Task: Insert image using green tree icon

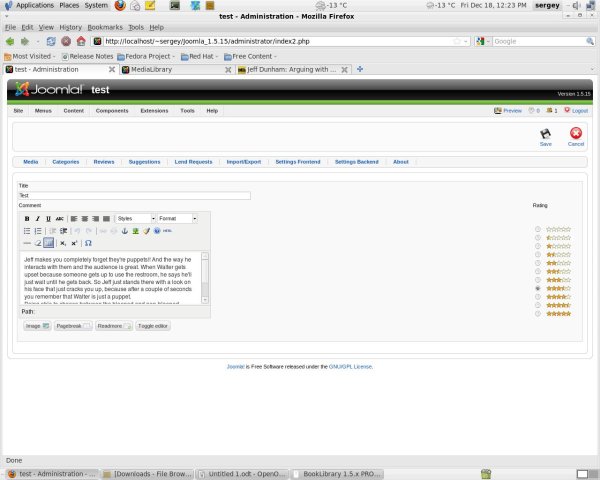Action: click(x=135, y=231)
